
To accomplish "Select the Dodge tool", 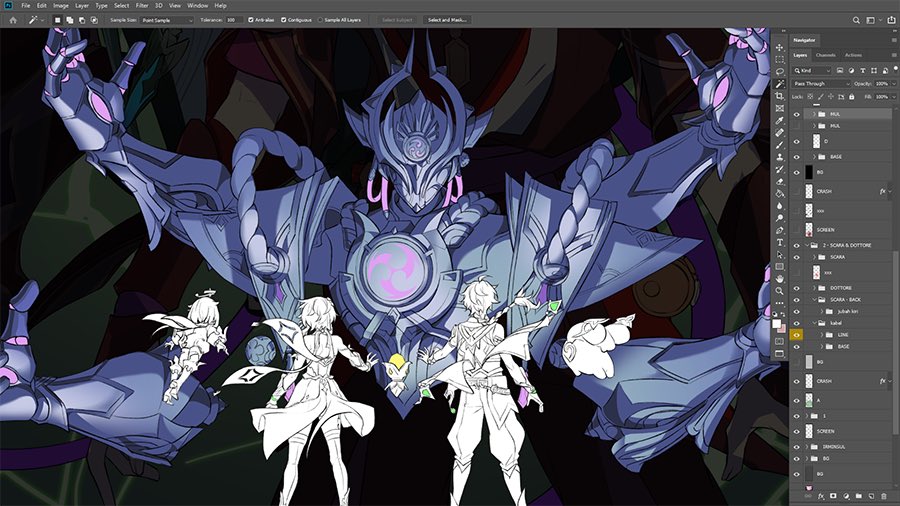I will [x=779, y=218].
